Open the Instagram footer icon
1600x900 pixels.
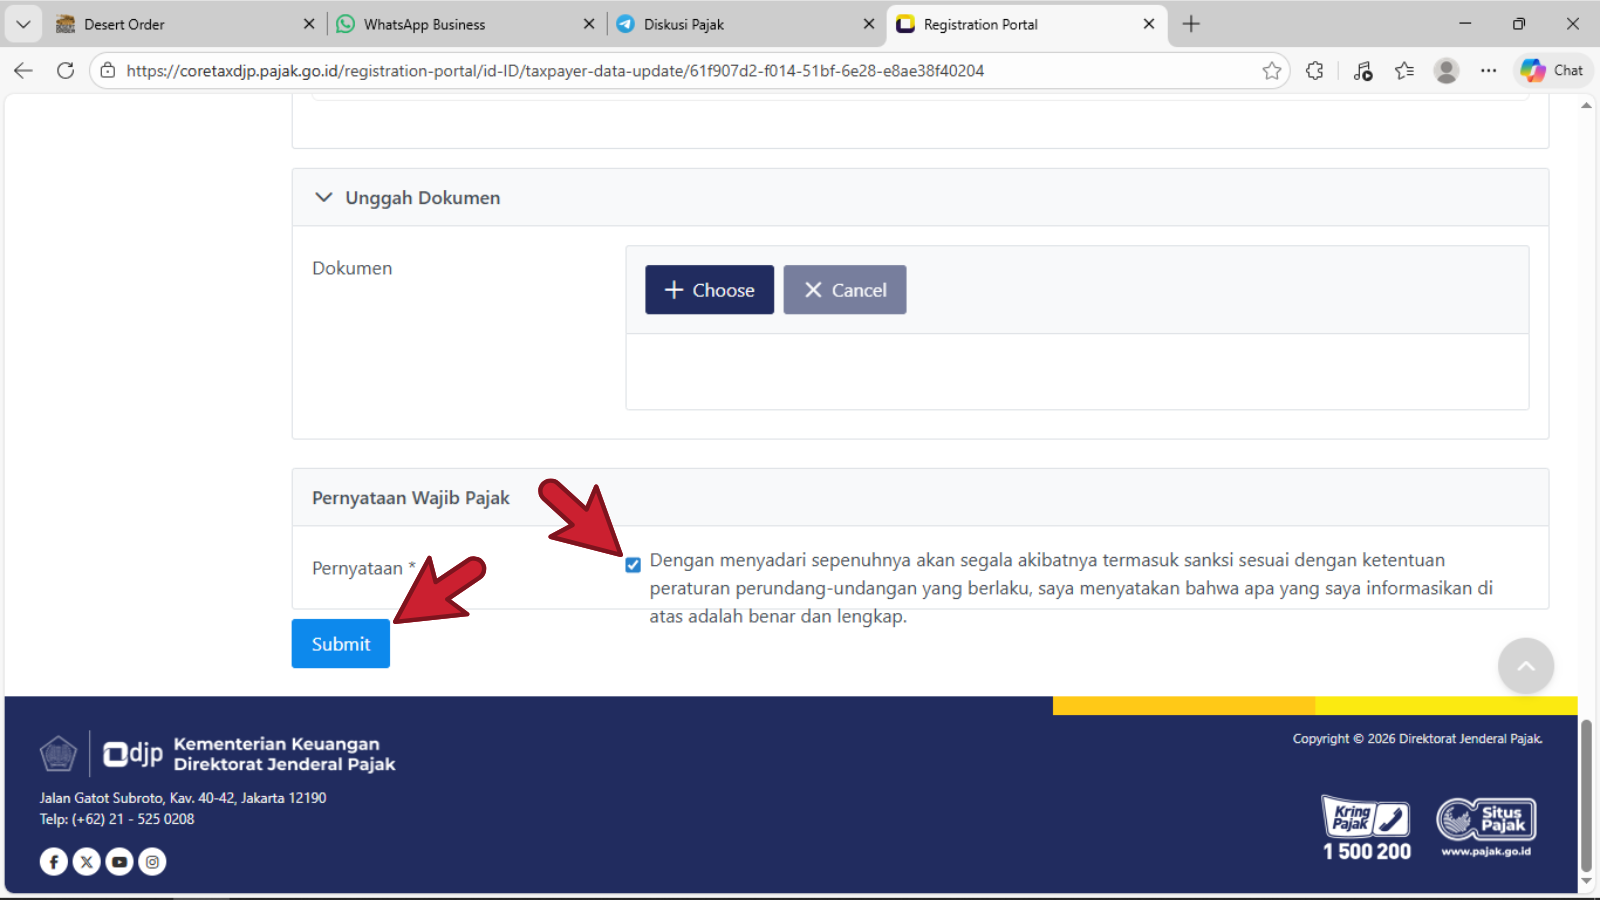click(x=152, y=861)
